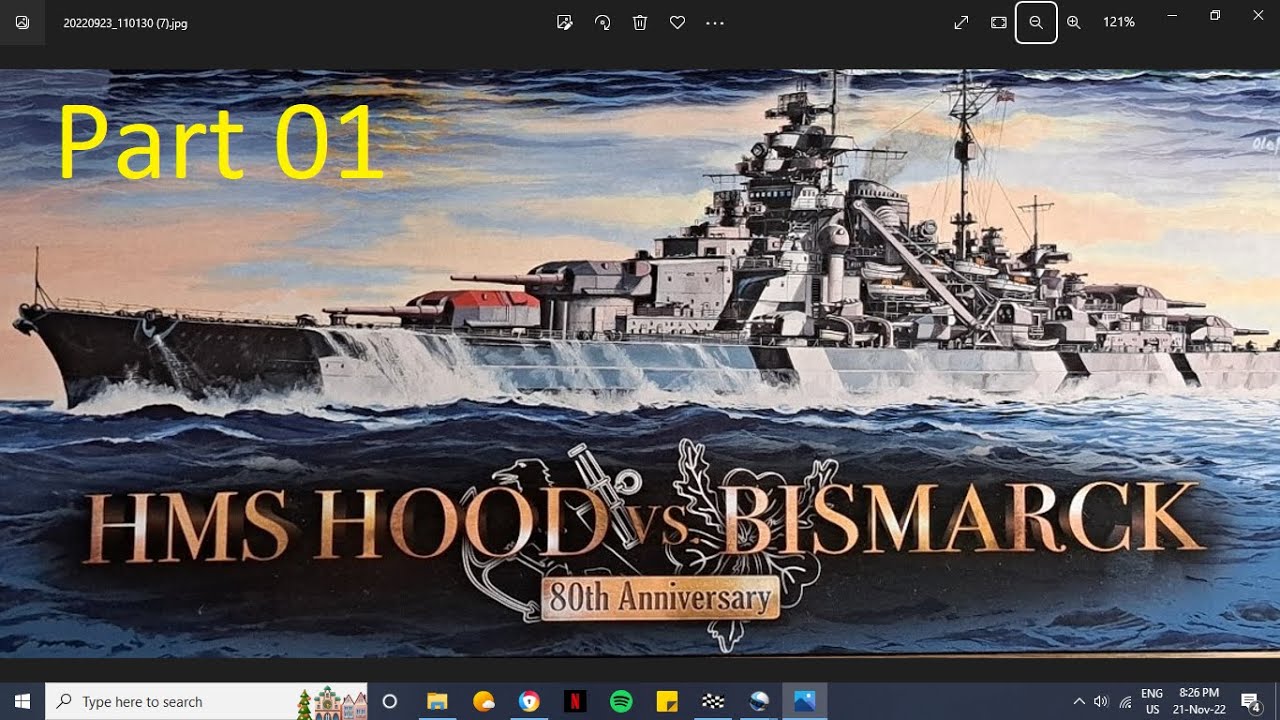Show hidden system tray icons
This screenshot has height=720, width=1280.
[x=1079, y=701]
